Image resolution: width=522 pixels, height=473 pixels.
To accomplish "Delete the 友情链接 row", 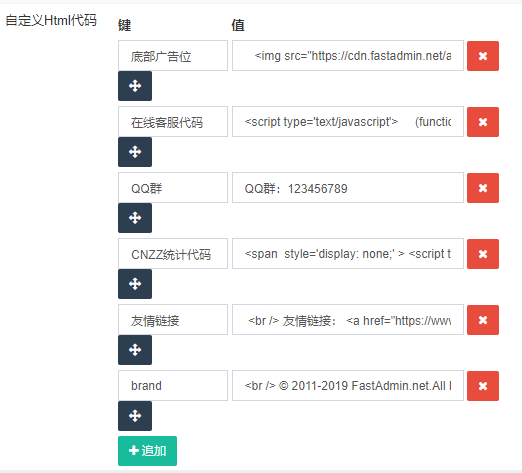I will [x=483, y=320].
